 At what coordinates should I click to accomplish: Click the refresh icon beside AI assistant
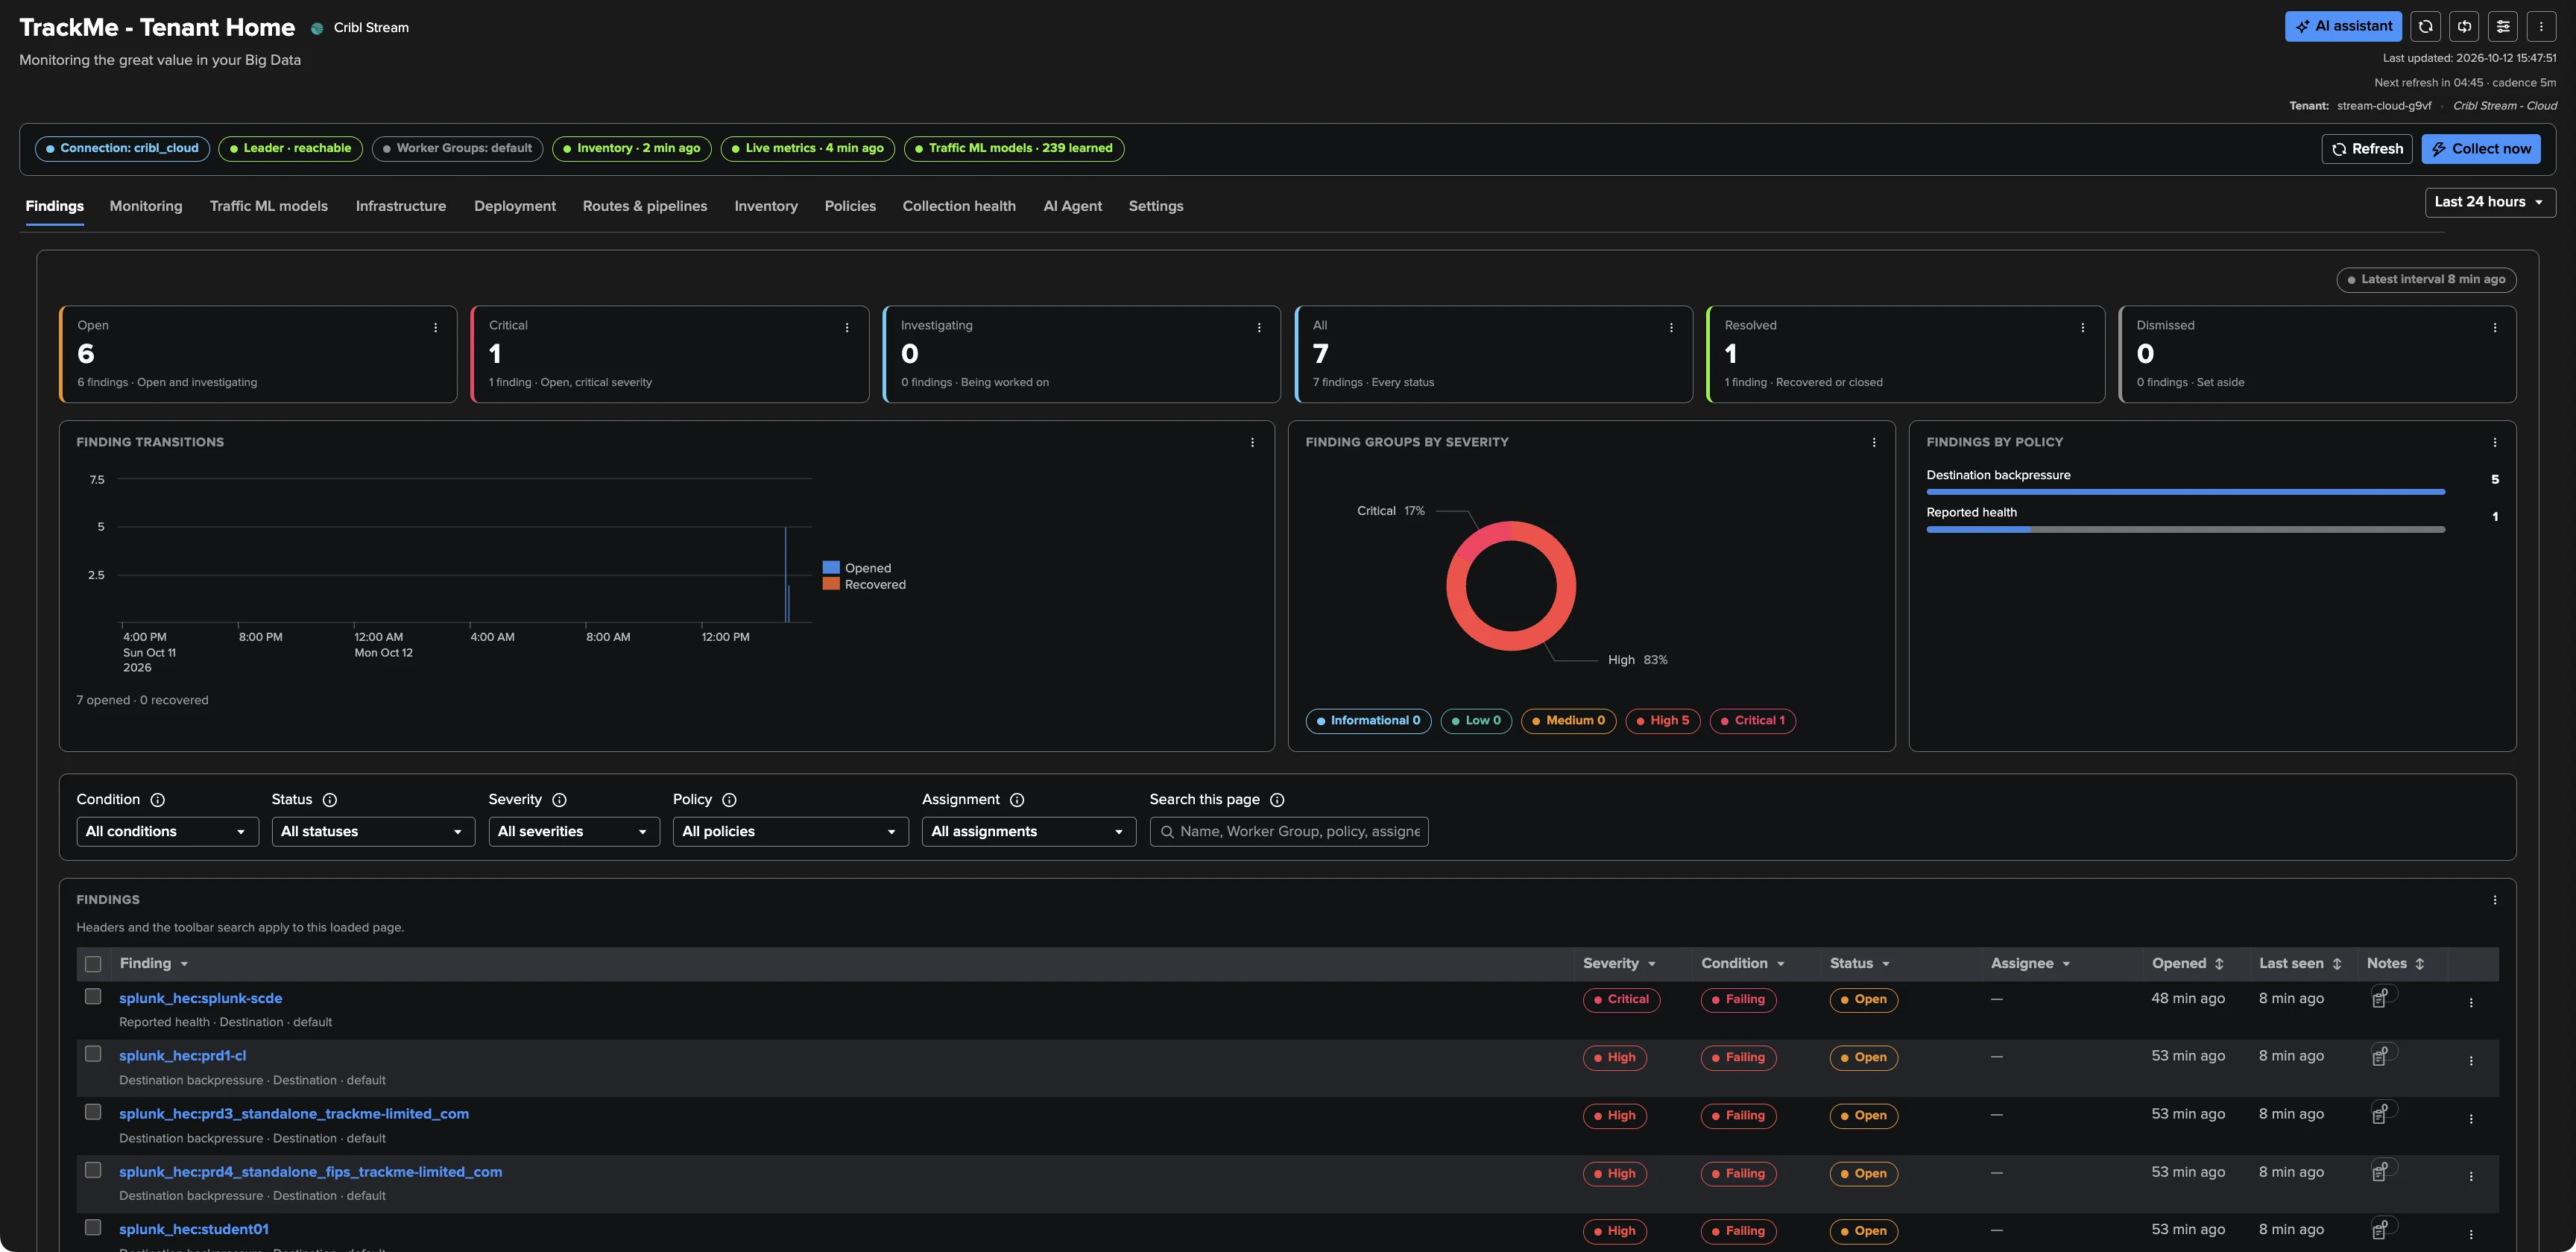tap(2425, 26)
